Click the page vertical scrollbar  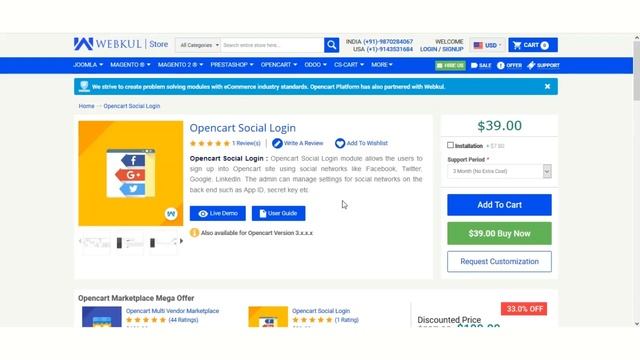point(636,70)
